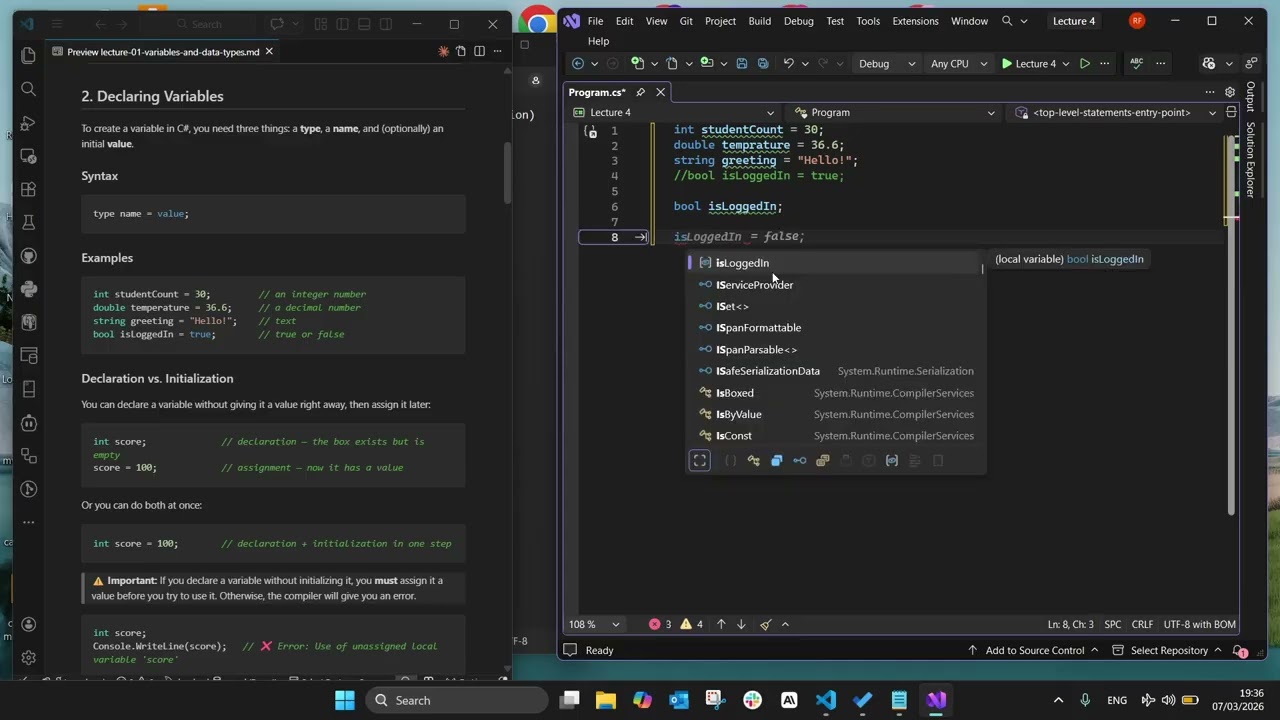Open the Debug configuration dropdown
Viewport: 1280px width, 720px height.
(x=887, y=64)
